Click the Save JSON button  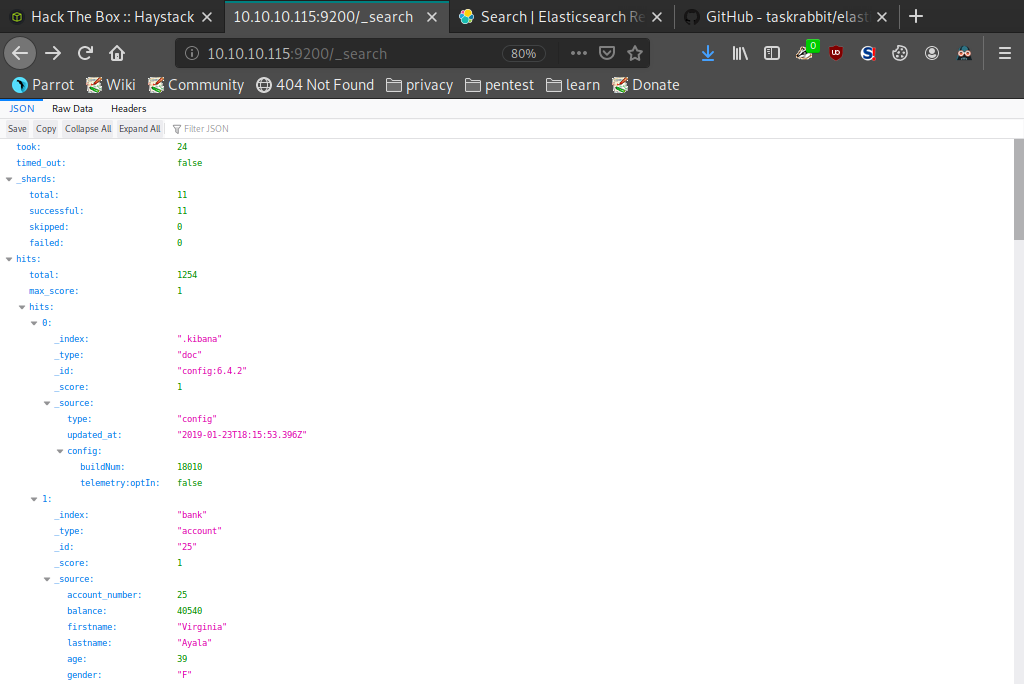click(x=17, y=129)
